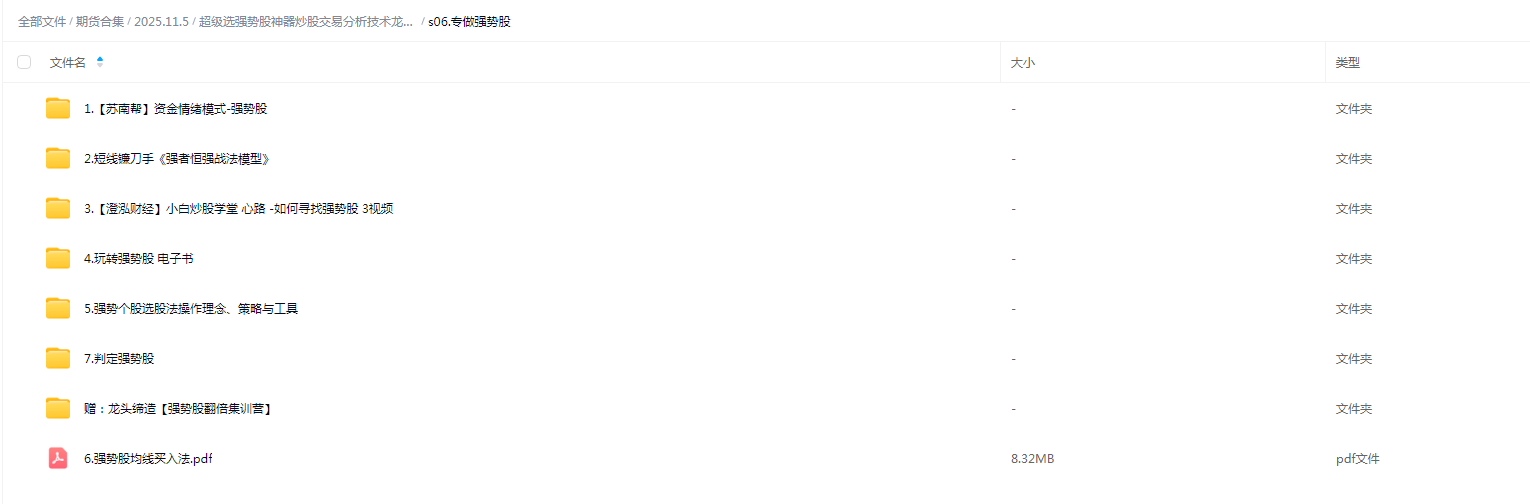Go to 全部文件 in breadcrumb
The image size is (1530, 504).
(42, 21)
